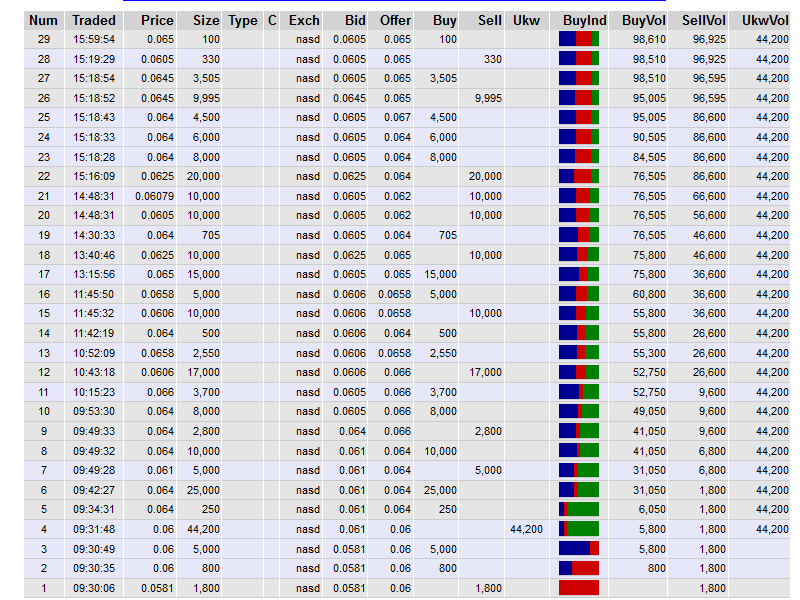Click the BuyVol column header
Viewport: 800px width, 600px height.
click(x=644, y=20)
